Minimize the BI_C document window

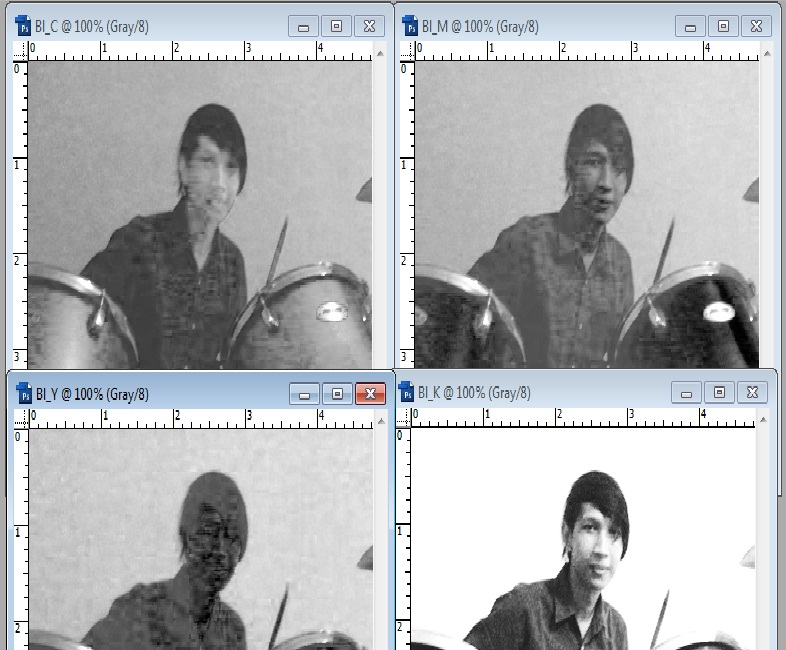click(303, 27)
